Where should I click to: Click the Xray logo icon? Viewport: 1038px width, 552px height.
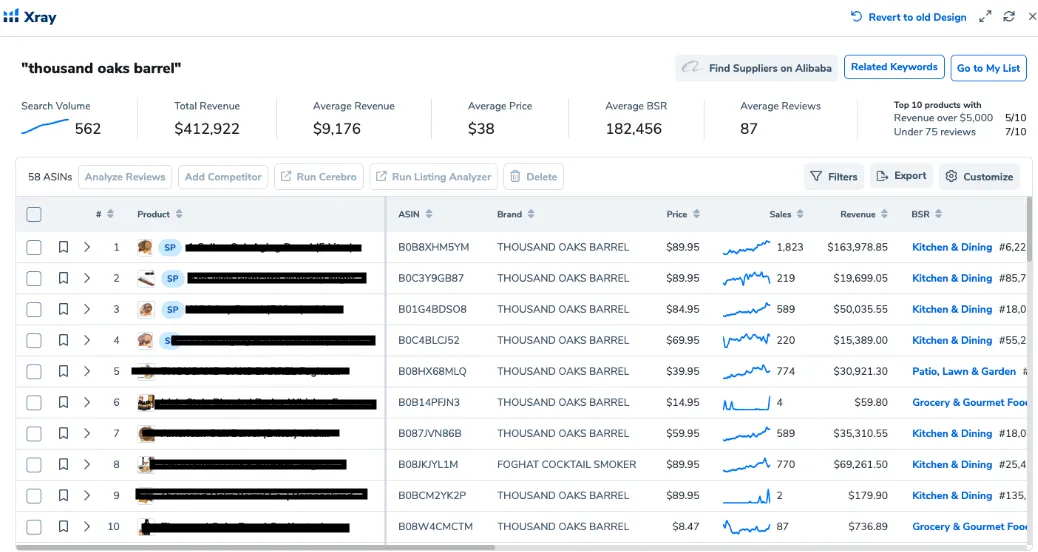pos(11,17)
